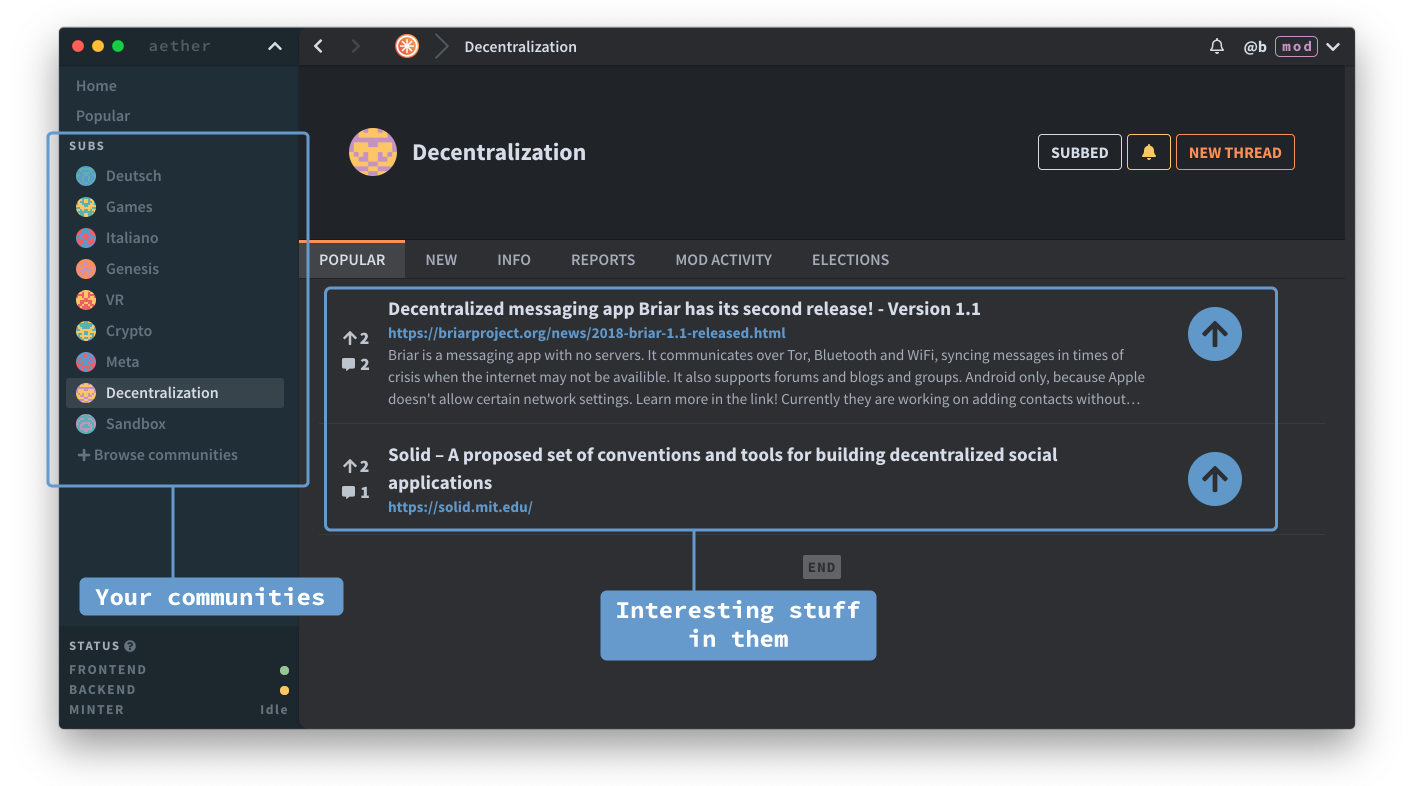Click the Decentralization community avatar in header

tap(373, 152)
